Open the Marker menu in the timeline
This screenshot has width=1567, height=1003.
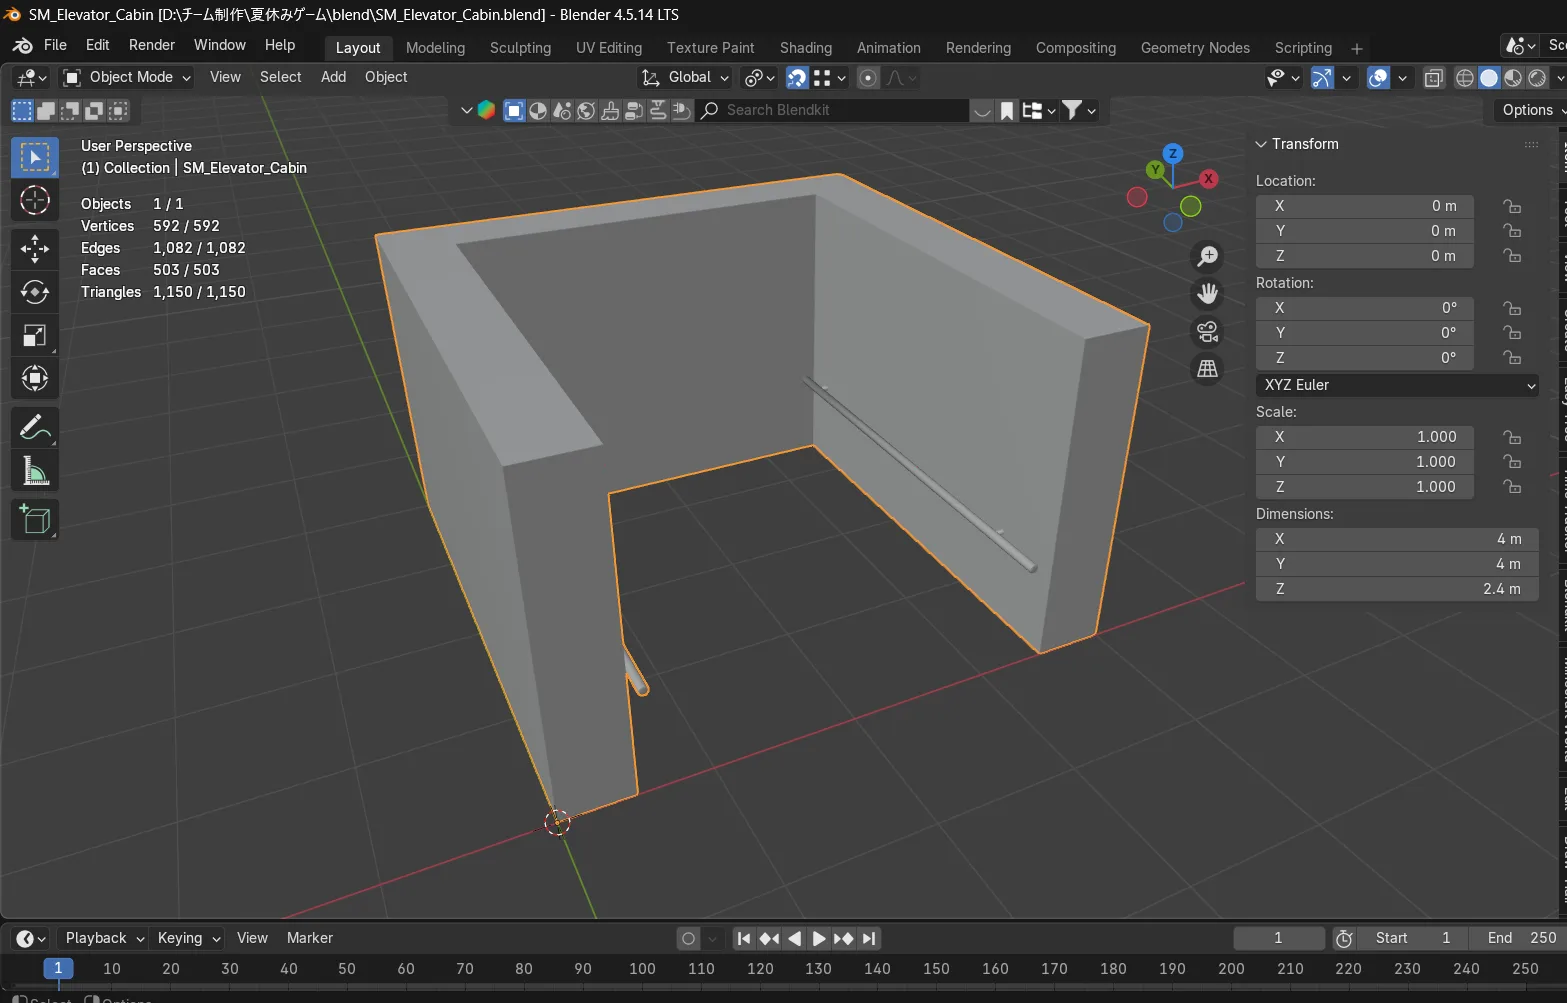click(x=310, y=938)
